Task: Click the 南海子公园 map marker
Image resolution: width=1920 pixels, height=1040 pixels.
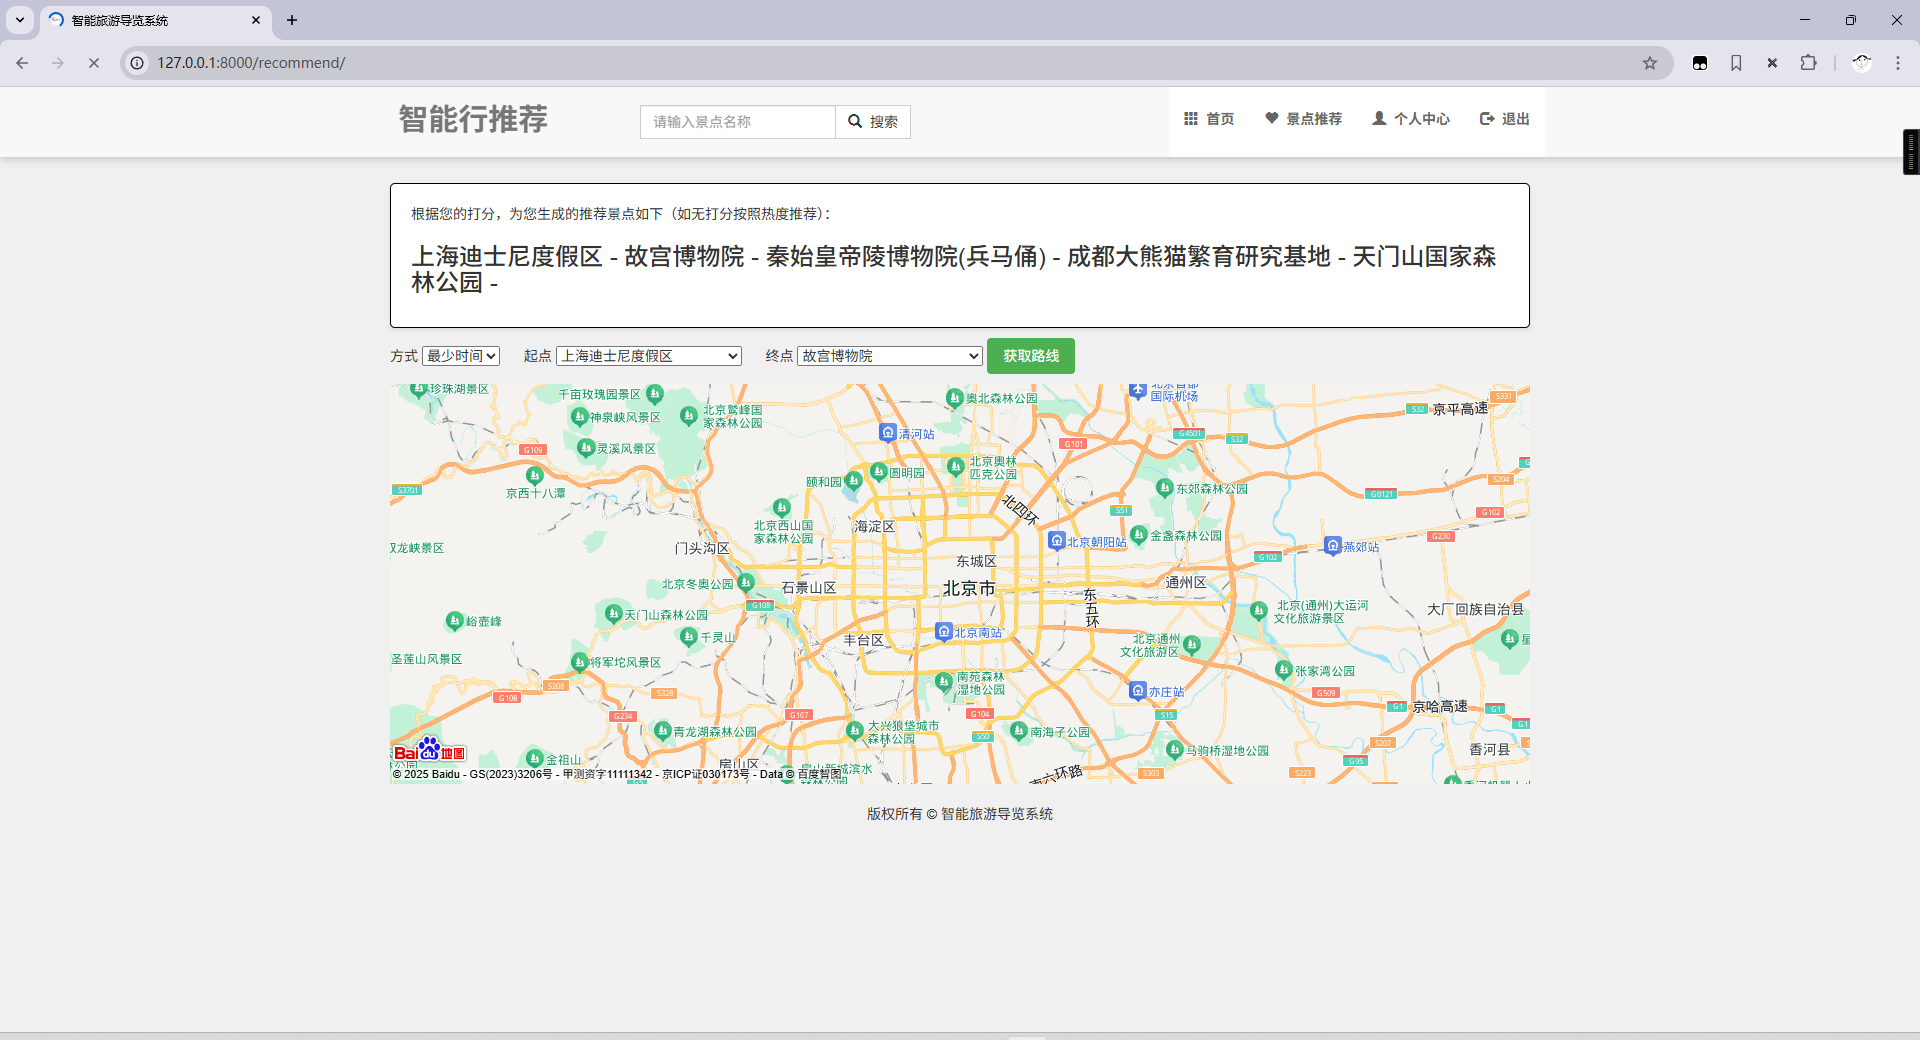Action: 1018,731
